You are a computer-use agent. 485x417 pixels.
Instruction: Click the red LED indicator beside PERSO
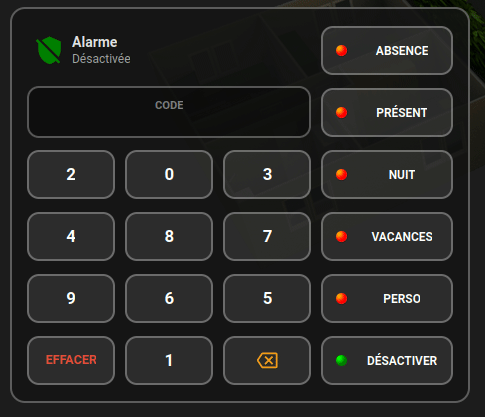point(341,298)
